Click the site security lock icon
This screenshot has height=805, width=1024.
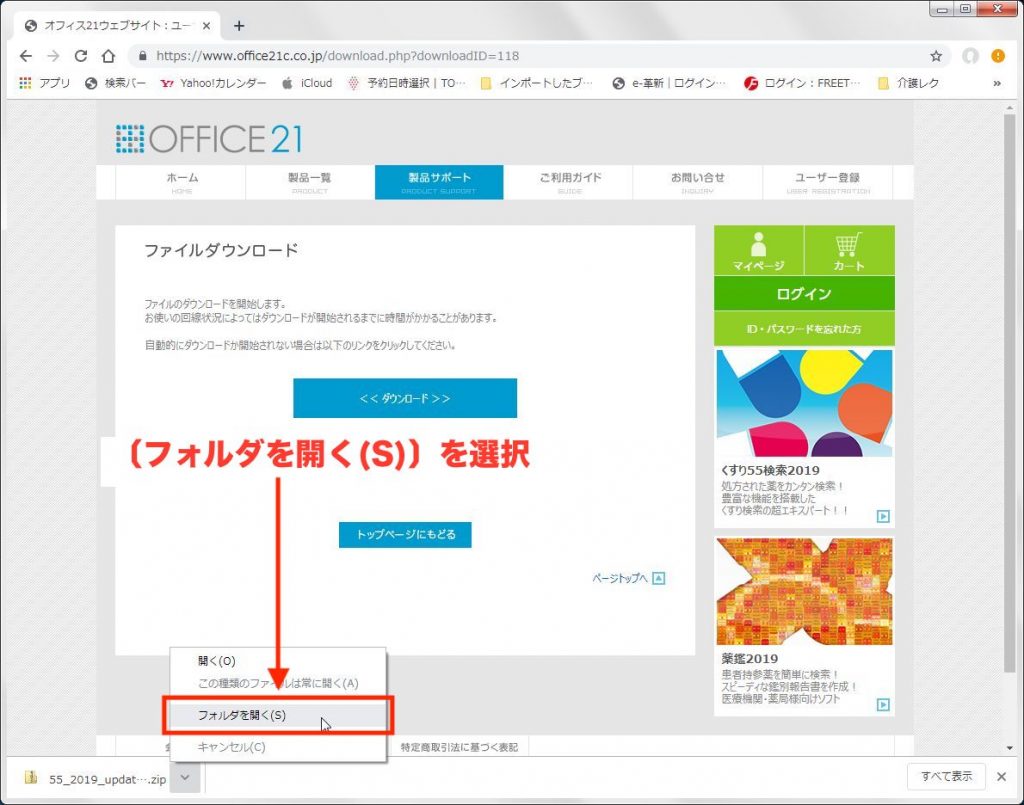pos(142,56)
